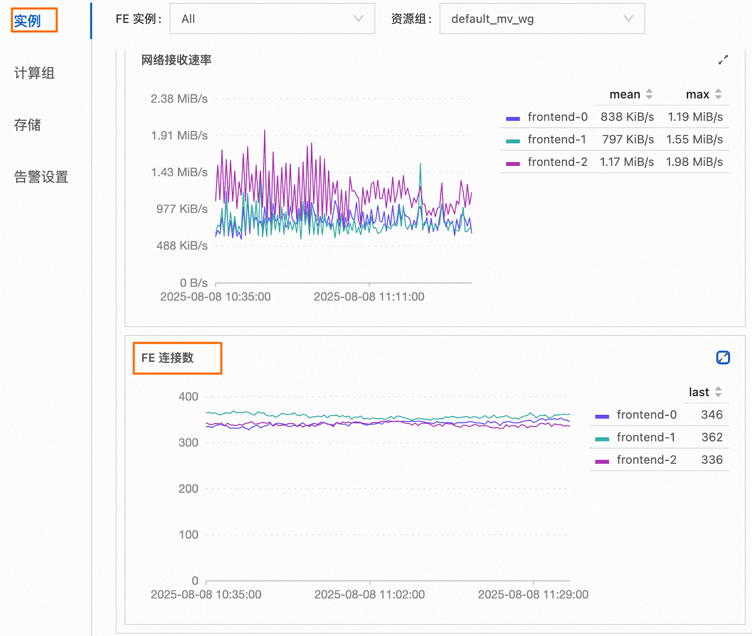This screenshot has height=636, width=752.
Task: Toggle frontend-2 series in 网络接收速率 legend
Action: pyautogui.click(x=557, y=162)
